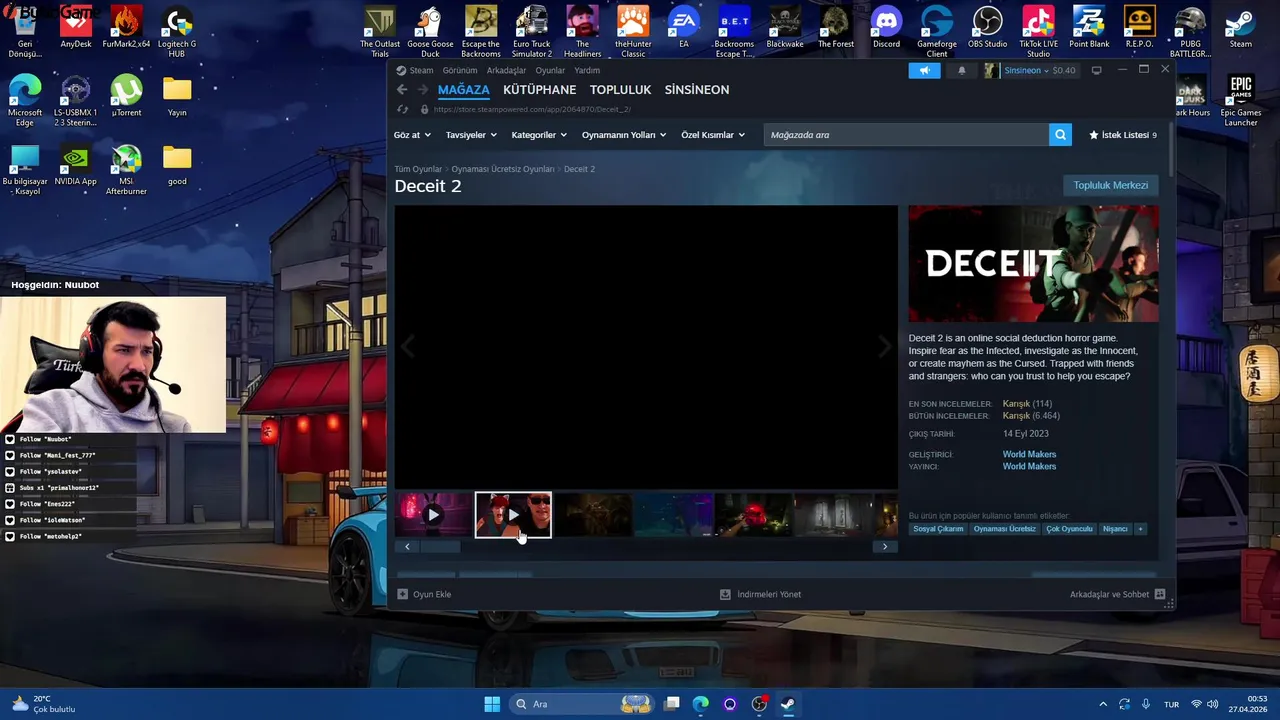
Task: Expand the Kategoriler menu
Action: [539, 135]
